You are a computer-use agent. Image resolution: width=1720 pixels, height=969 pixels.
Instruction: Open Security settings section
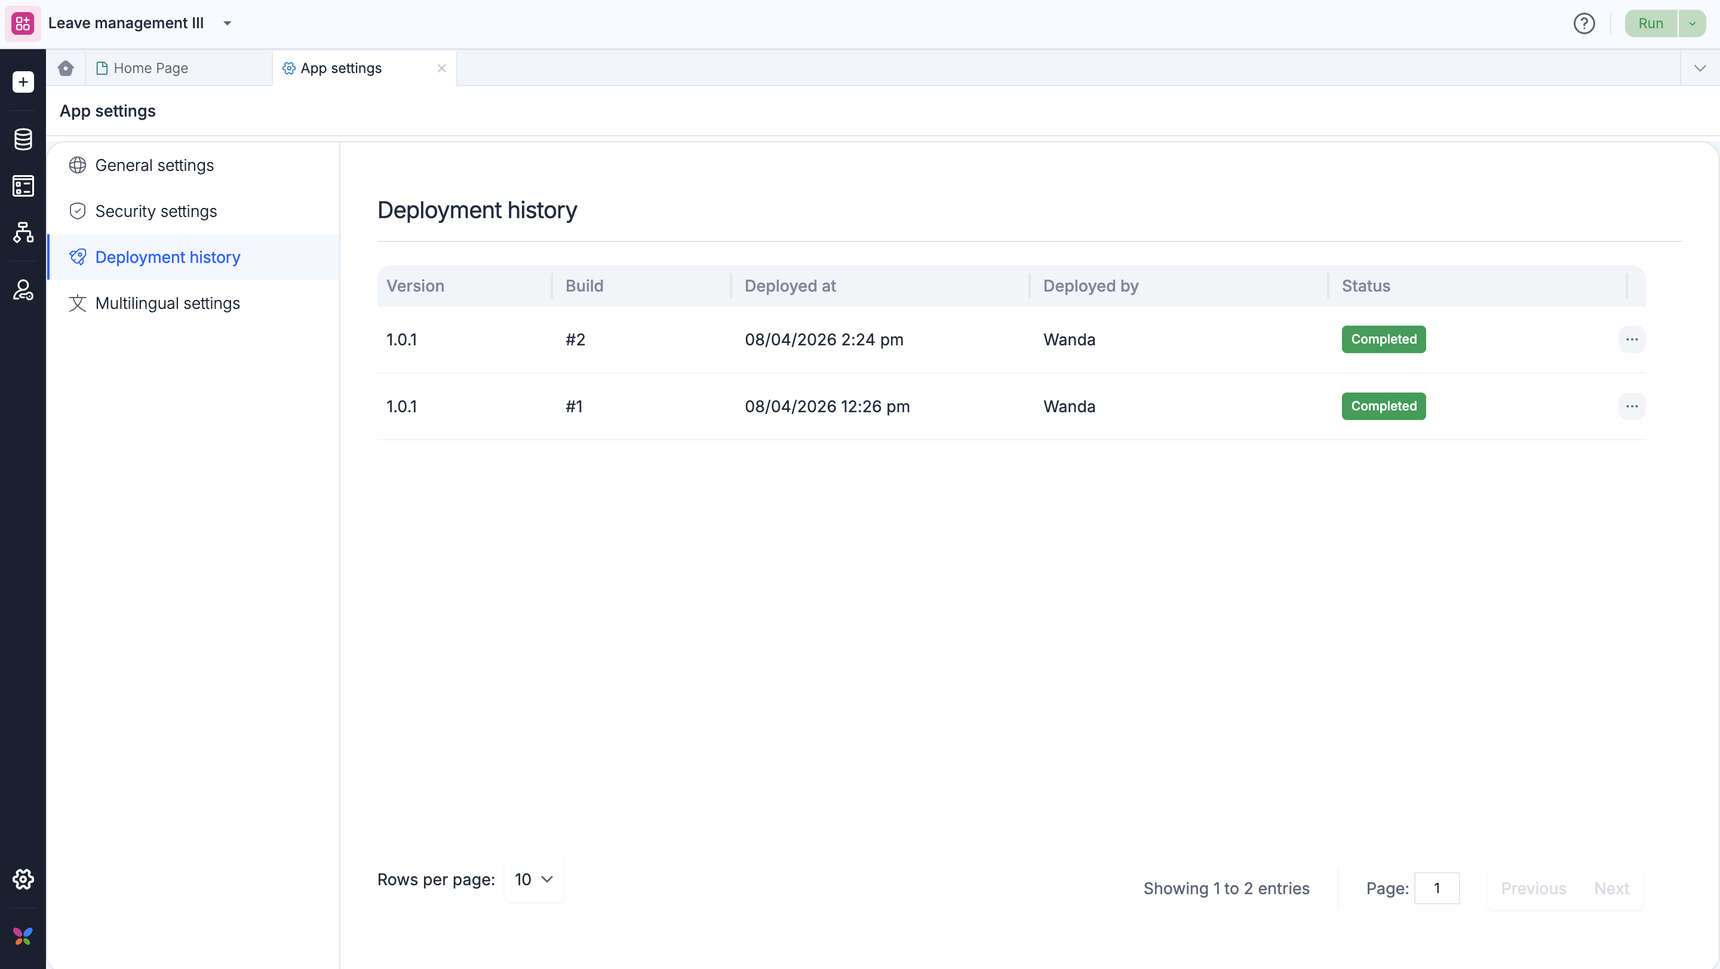[x=156, y=211]
